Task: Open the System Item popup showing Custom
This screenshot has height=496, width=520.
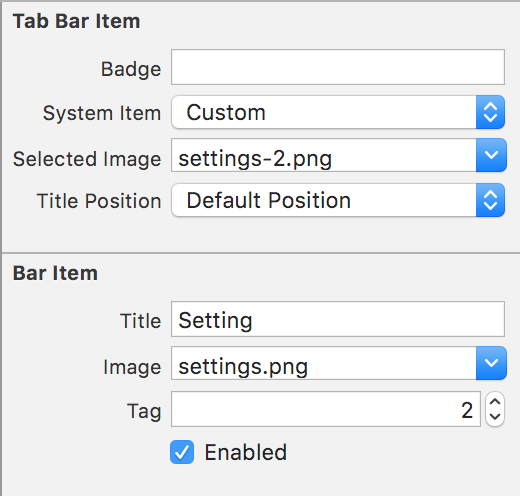Action: click(338, 112)
